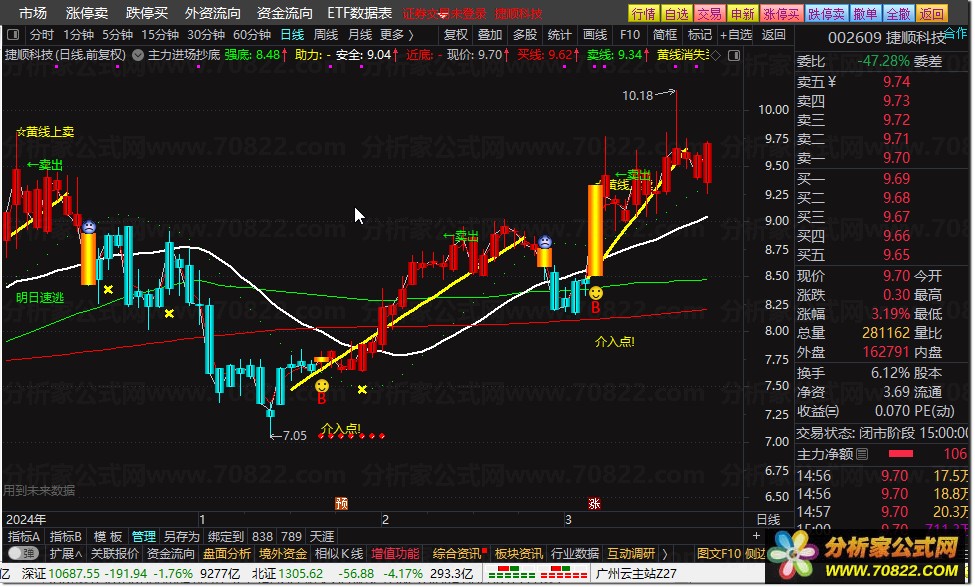This screenshot has height=587, width=975.
Task: Open the 模板 template tab
Action: point(108,536)
